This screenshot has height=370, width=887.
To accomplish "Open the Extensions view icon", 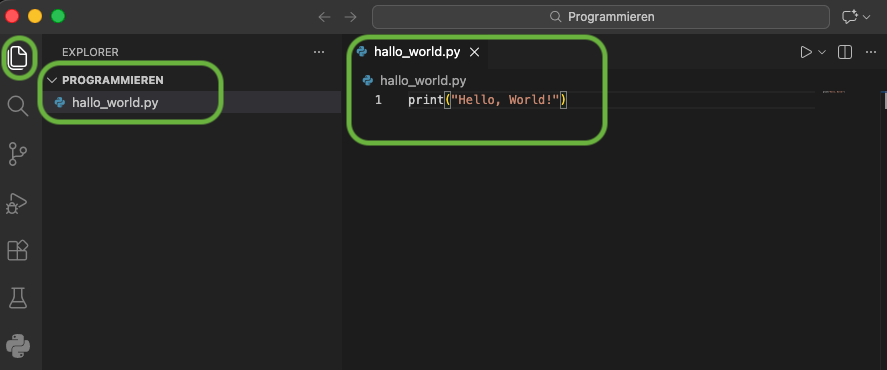I will click(18, 250).
